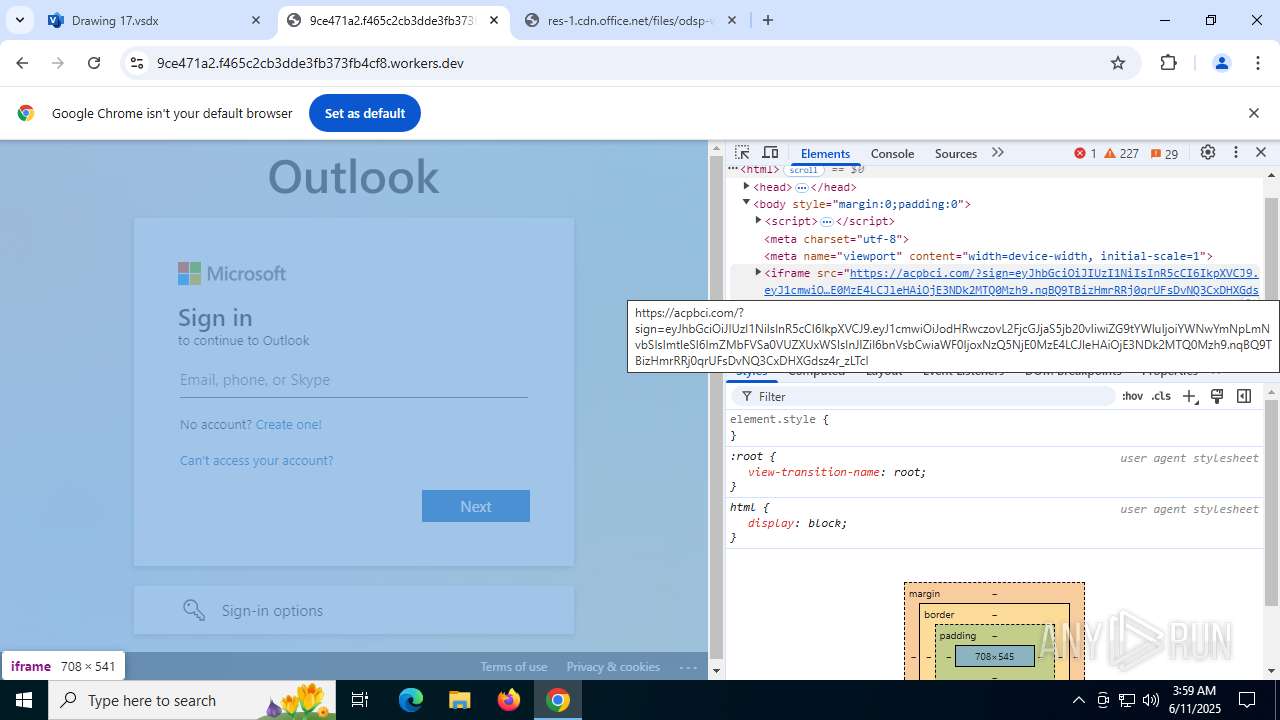1280x720 pixels.
Task: Show hidden system tray icons
Action: [1078, 700]
